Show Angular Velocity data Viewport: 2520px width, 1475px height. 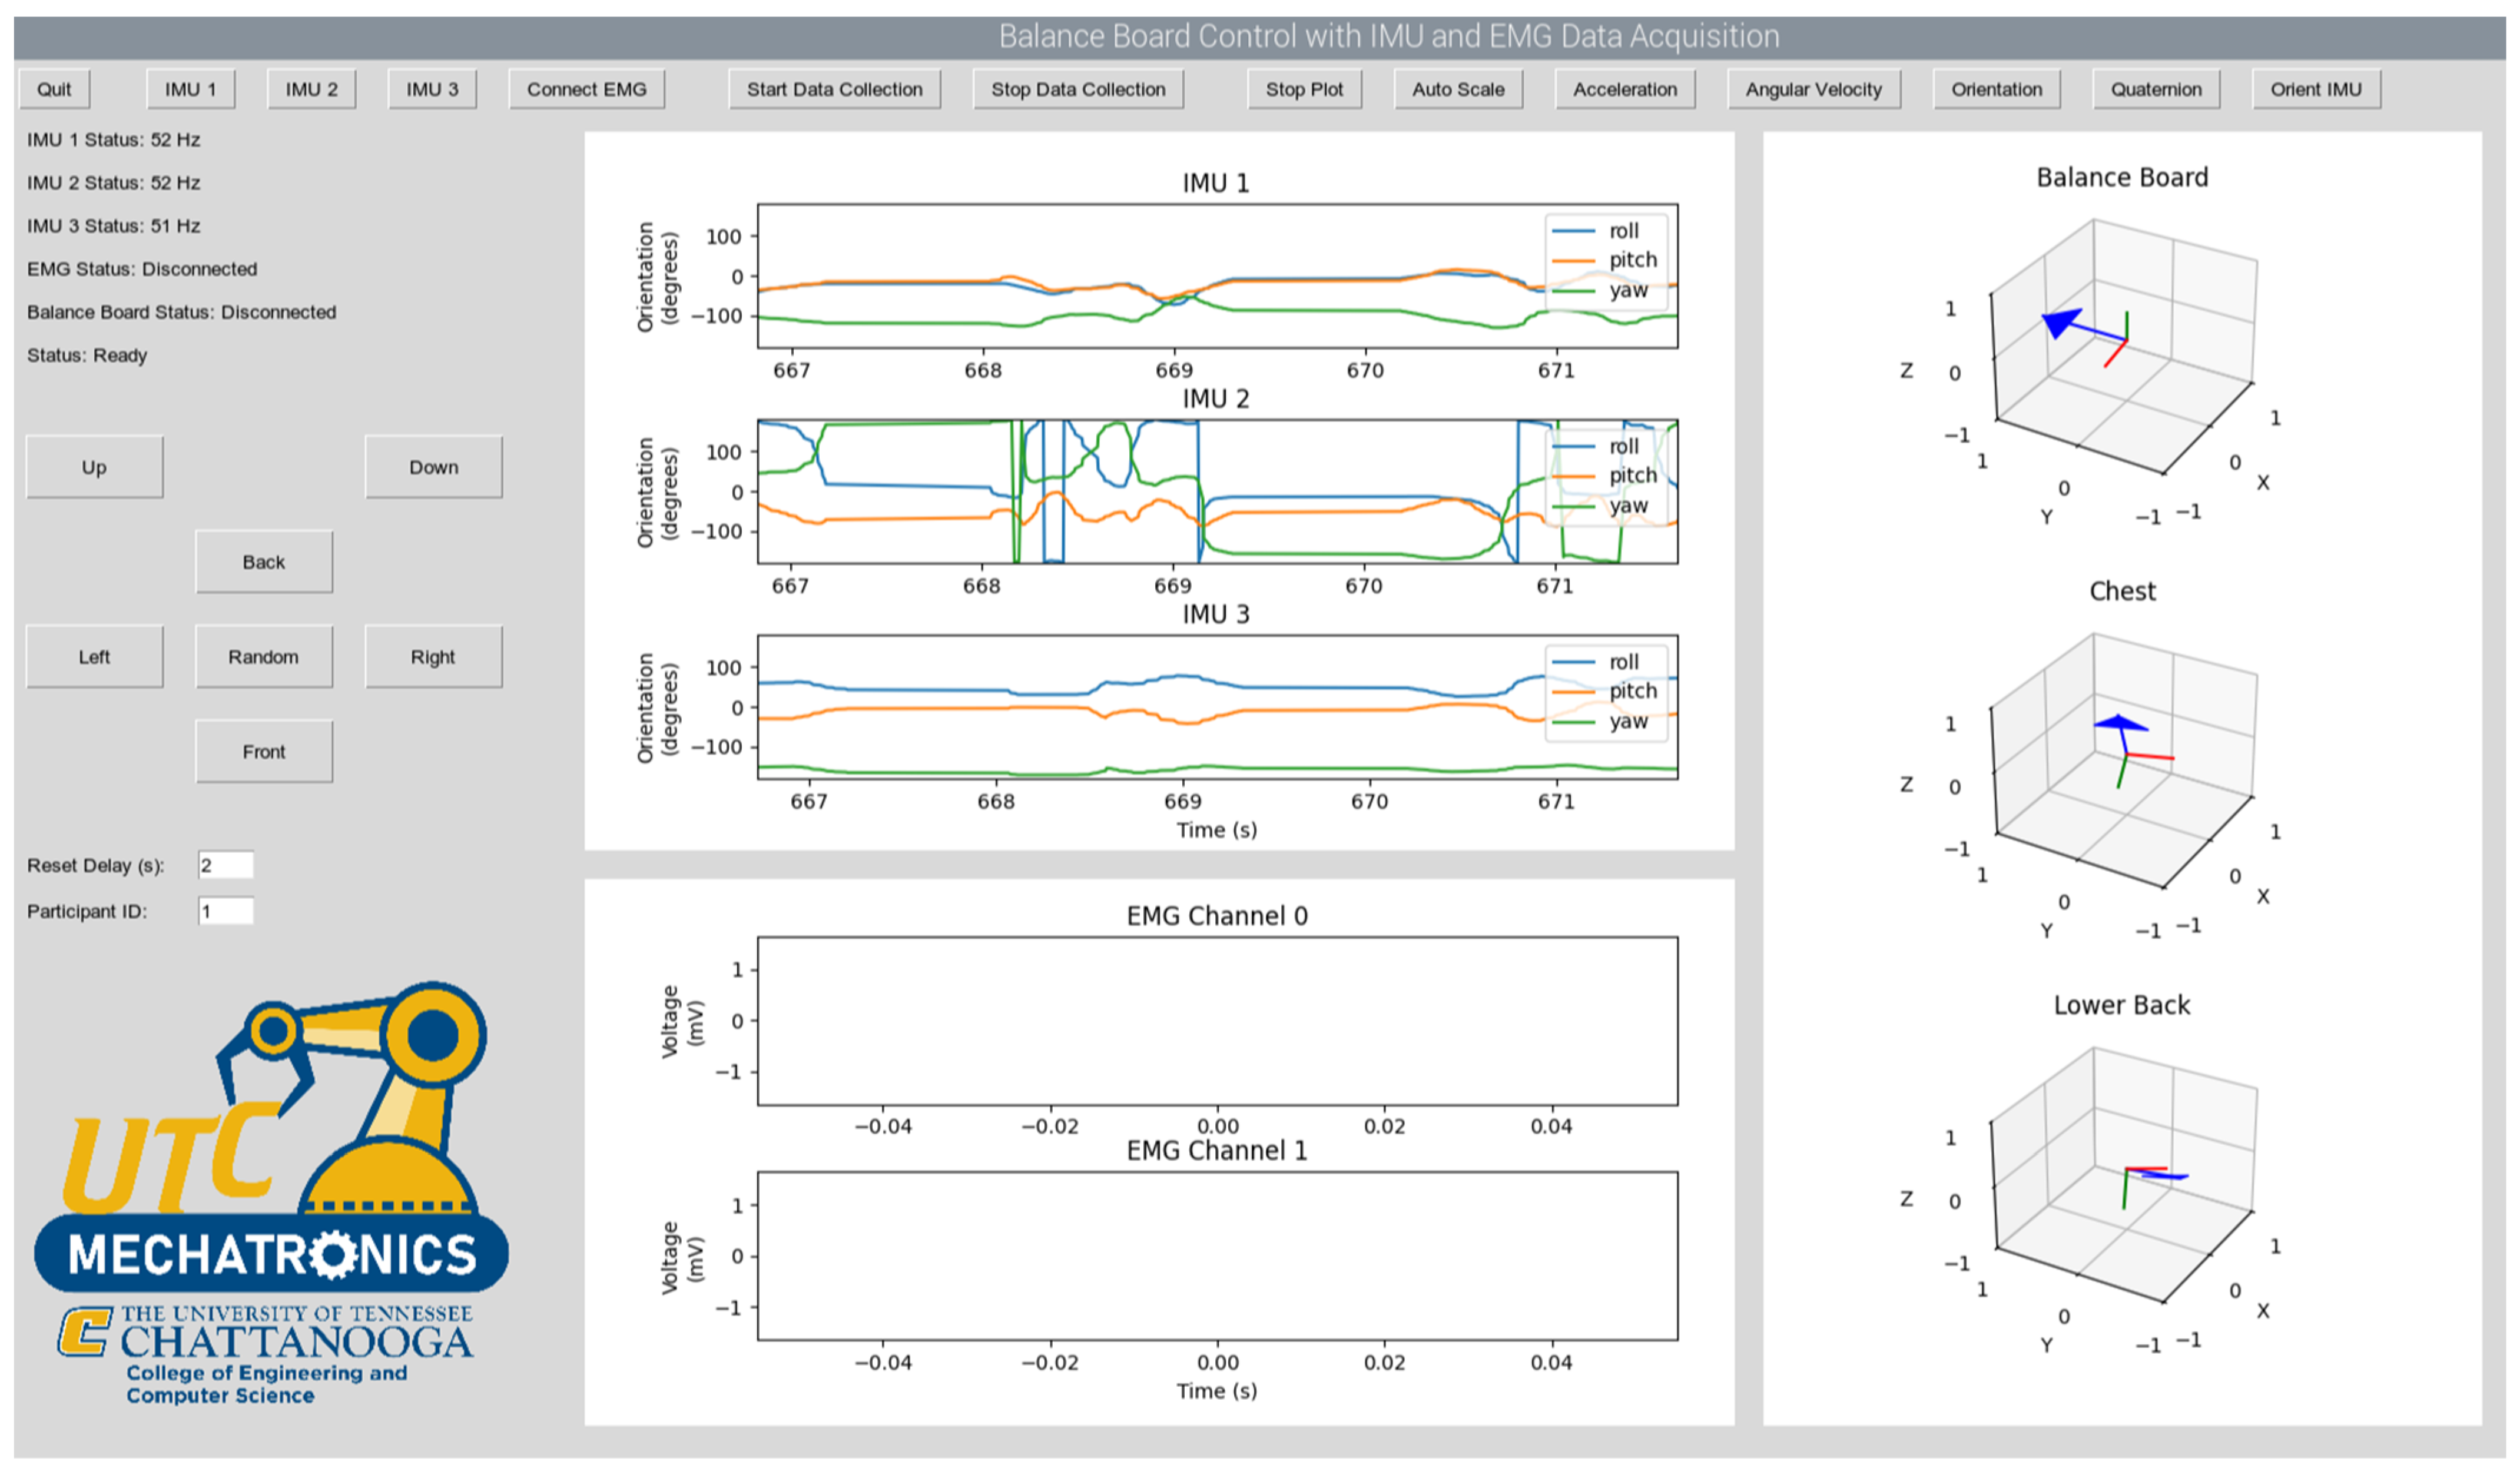pos(1813,89)
